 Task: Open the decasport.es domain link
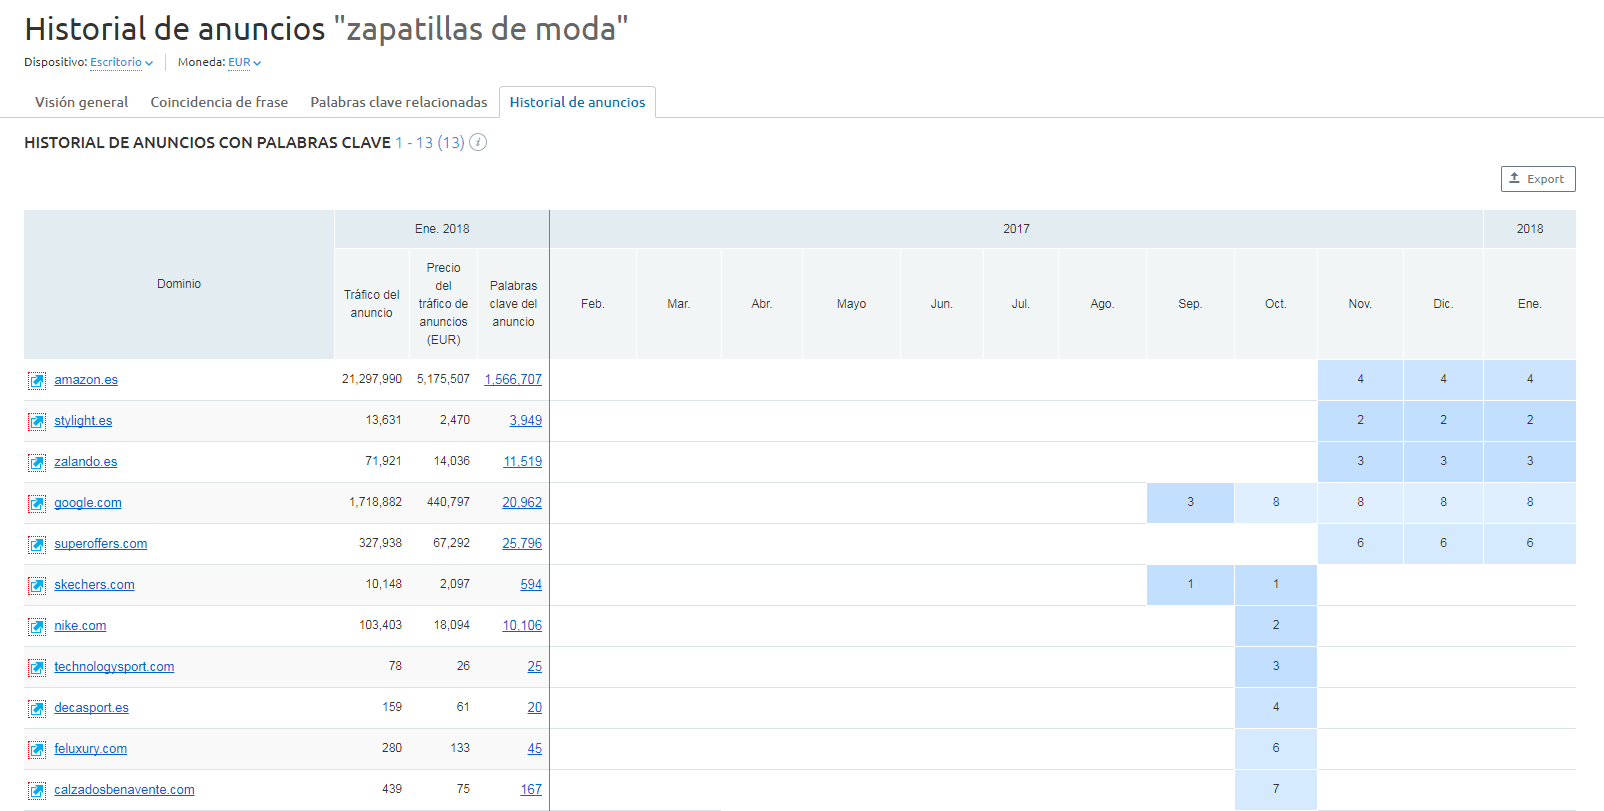(91, 708)
